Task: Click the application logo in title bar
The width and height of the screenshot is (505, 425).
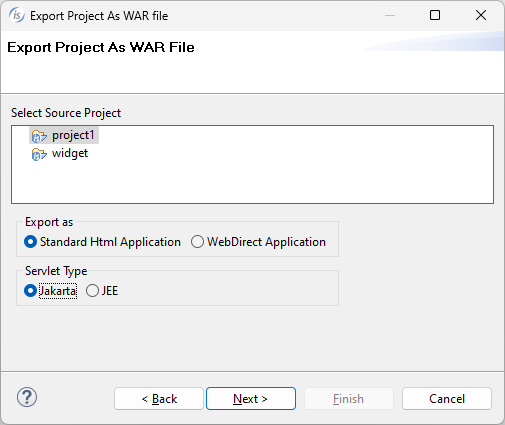Action: (16, 15)
